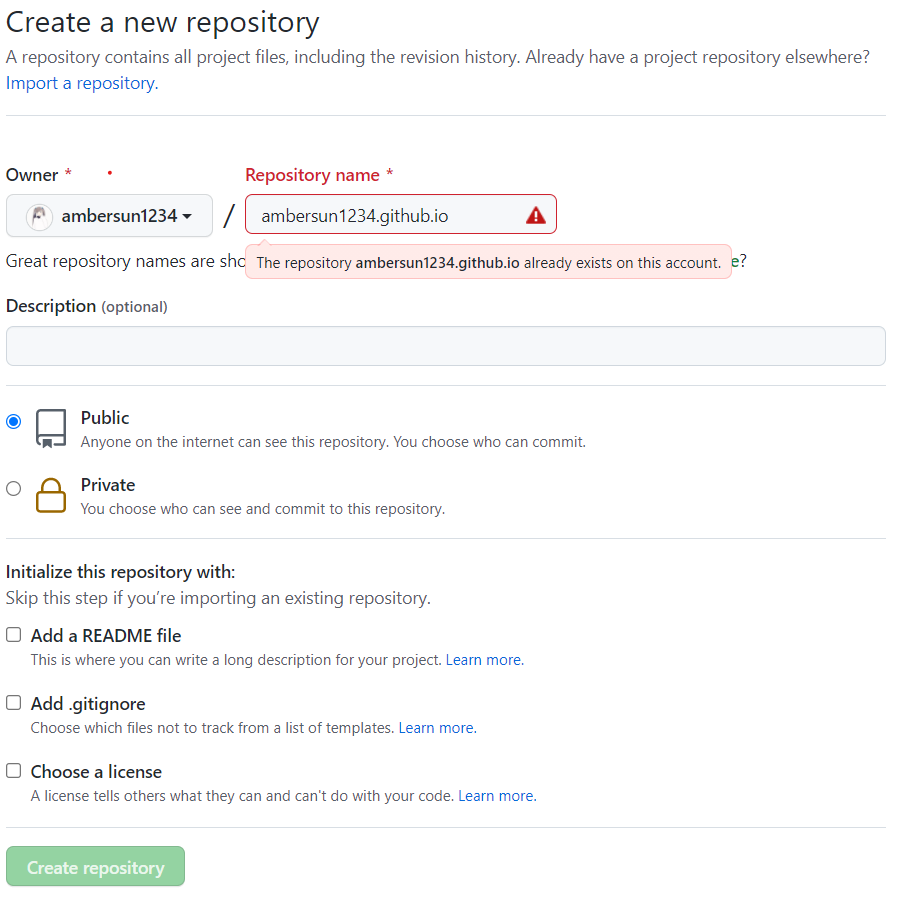Select the Public visibility radio button

[x=13, y=421]
